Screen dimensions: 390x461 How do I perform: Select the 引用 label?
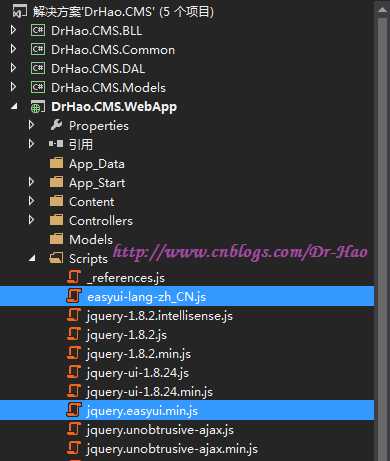click(x=81, y=145)
